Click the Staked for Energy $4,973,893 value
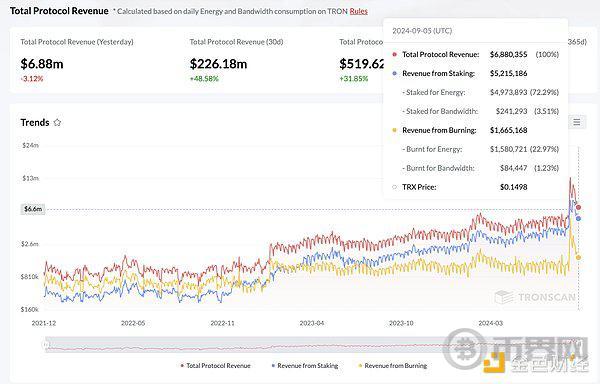 (509, 93)
